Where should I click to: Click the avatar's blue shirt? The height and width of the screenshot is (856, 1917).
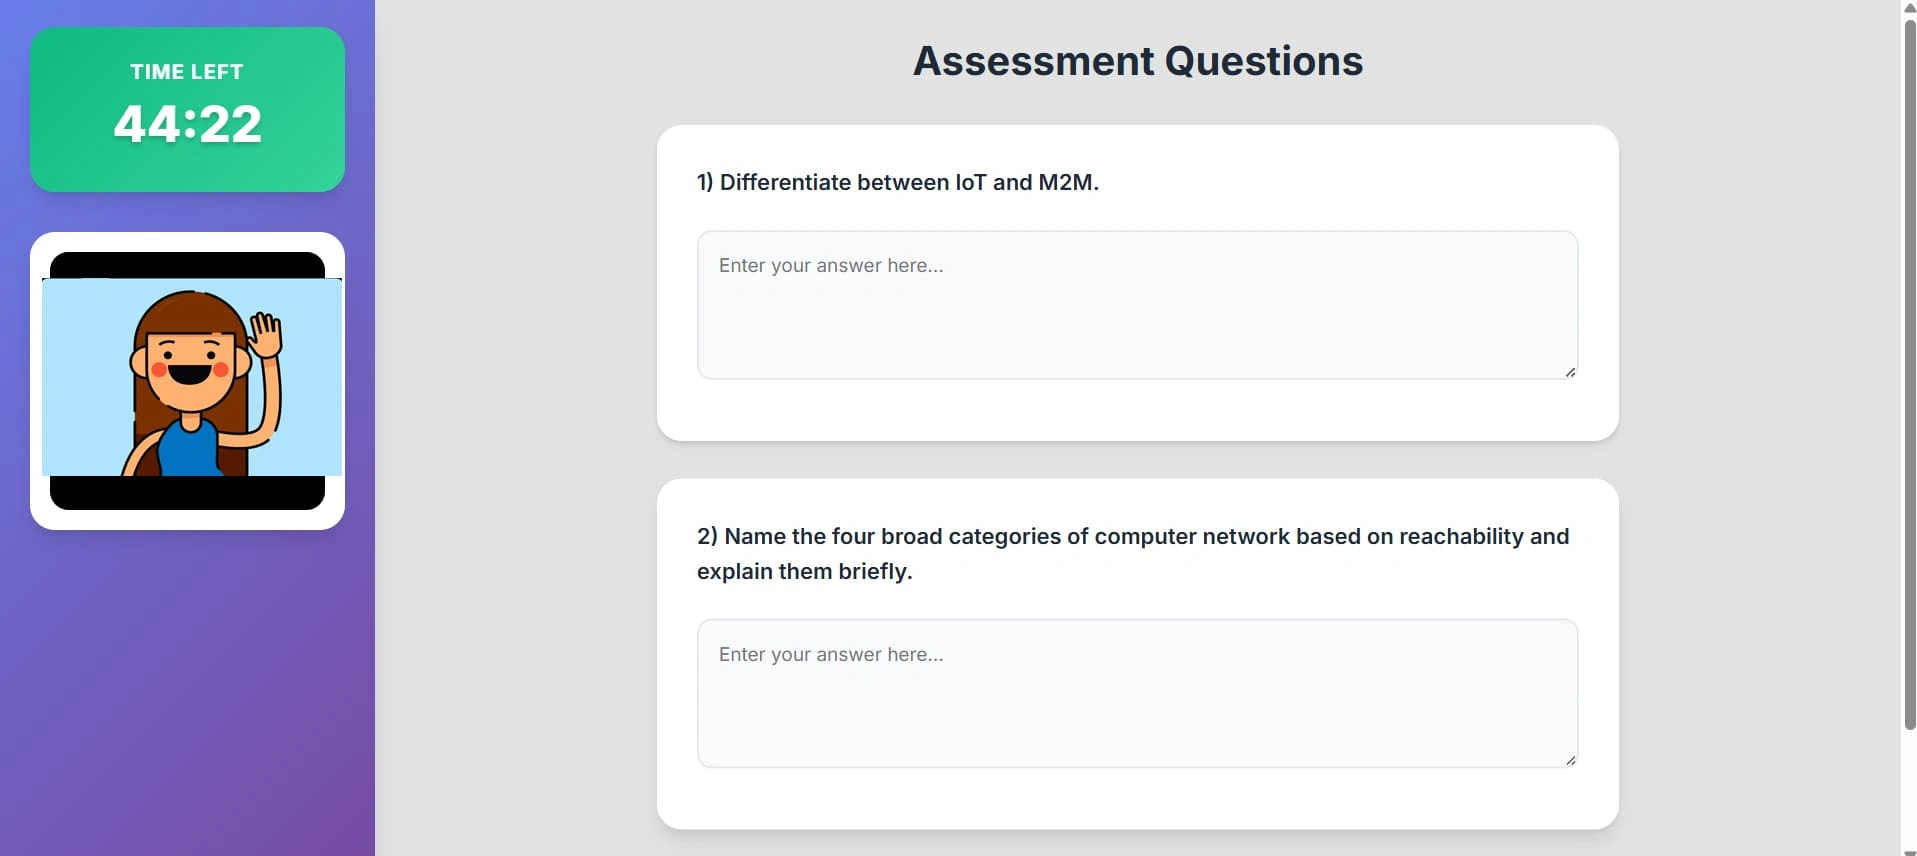coord(189,448)
